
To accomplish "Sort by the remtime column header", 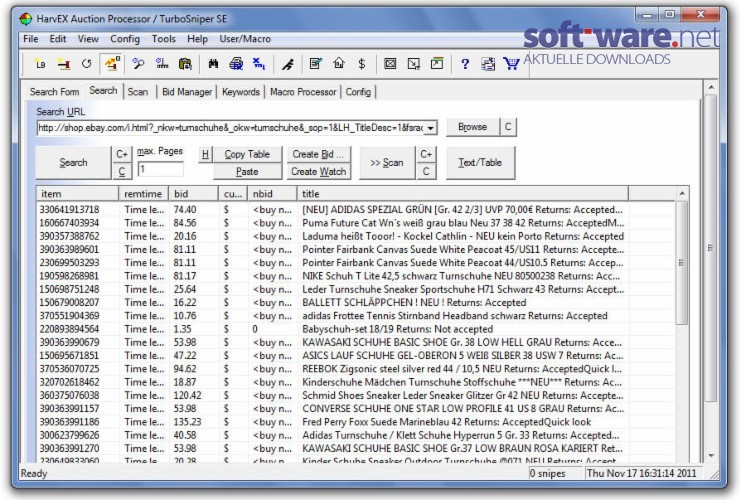I will [144, 194].
